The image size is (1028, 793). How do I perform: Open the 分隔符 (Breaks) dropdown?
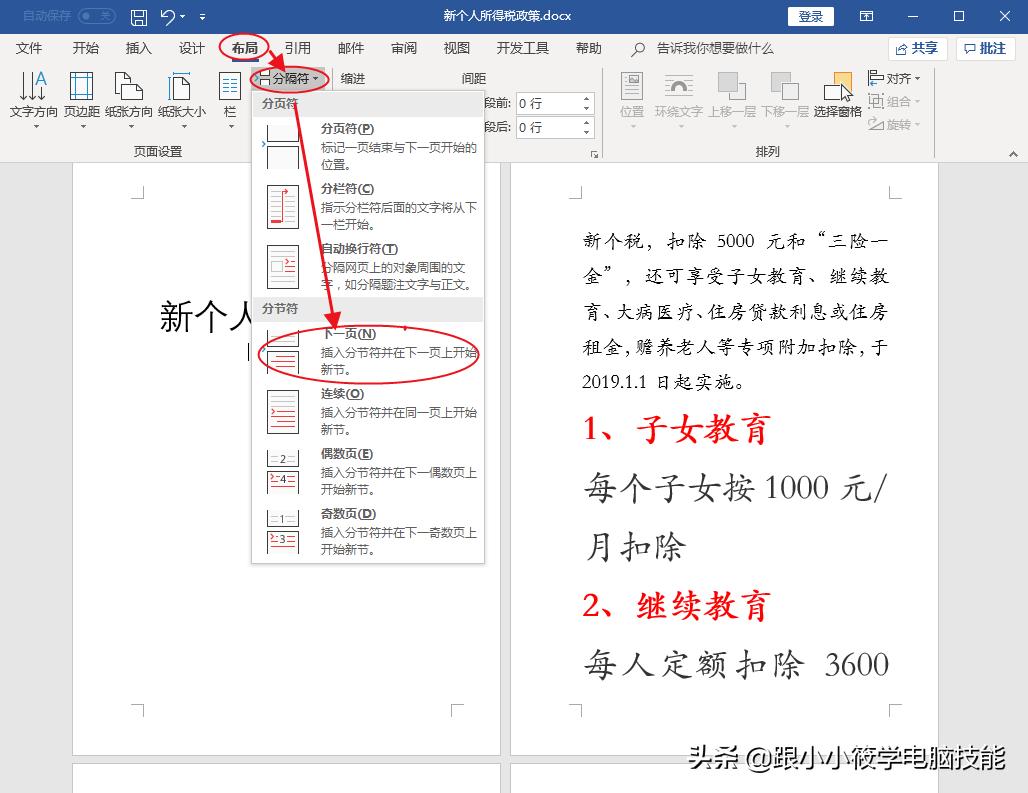click(289, 78)
